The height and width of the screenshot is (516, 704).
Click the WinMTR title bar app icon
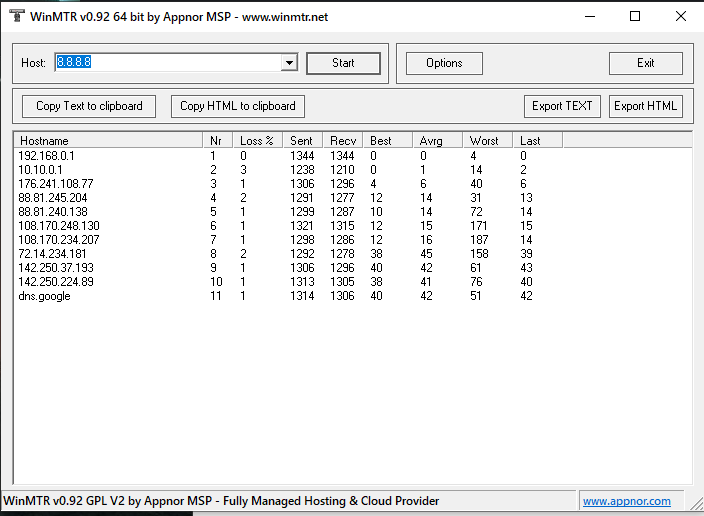[x=17, y=16]
